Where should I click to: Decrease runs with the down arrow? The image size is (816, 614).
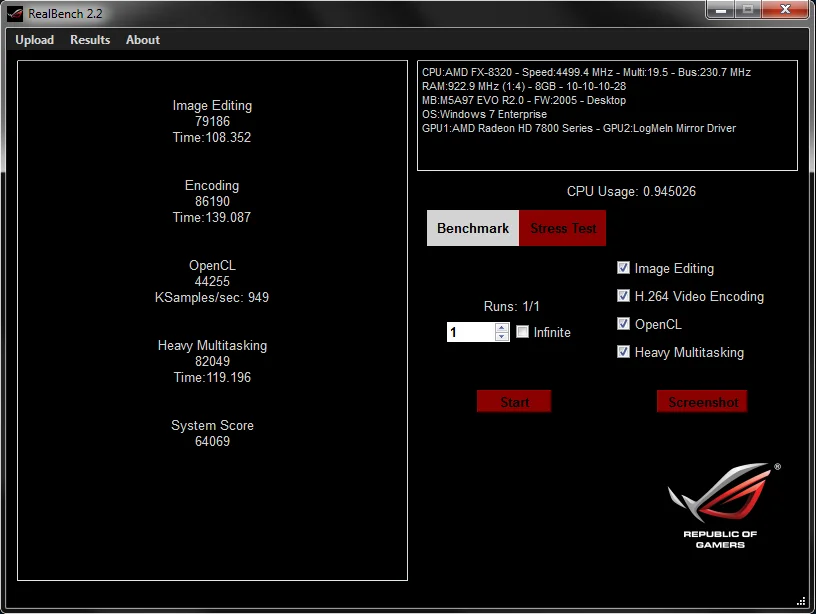(502, 337)
